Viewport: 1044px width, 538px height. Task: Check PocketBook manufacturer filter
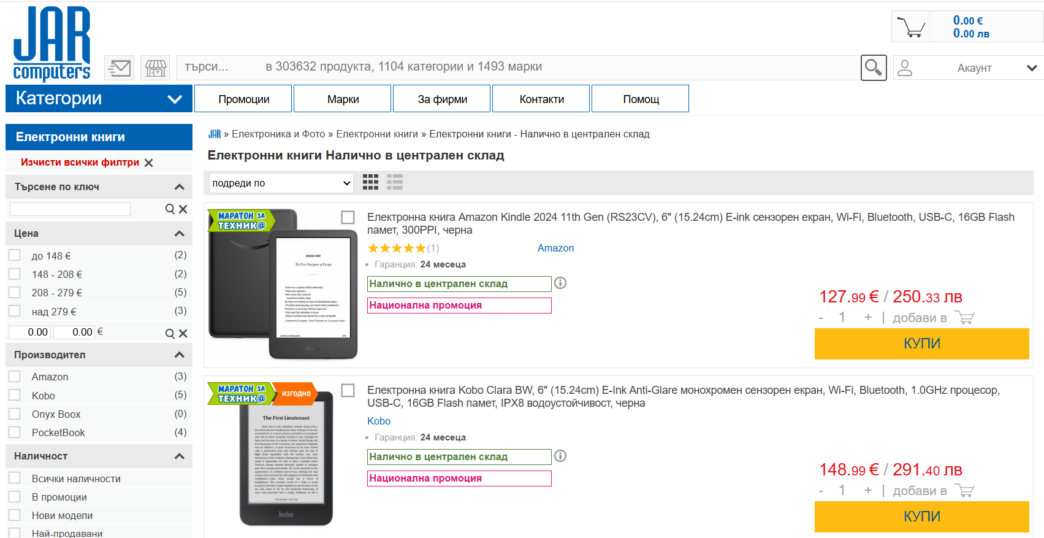coord(14,433)
